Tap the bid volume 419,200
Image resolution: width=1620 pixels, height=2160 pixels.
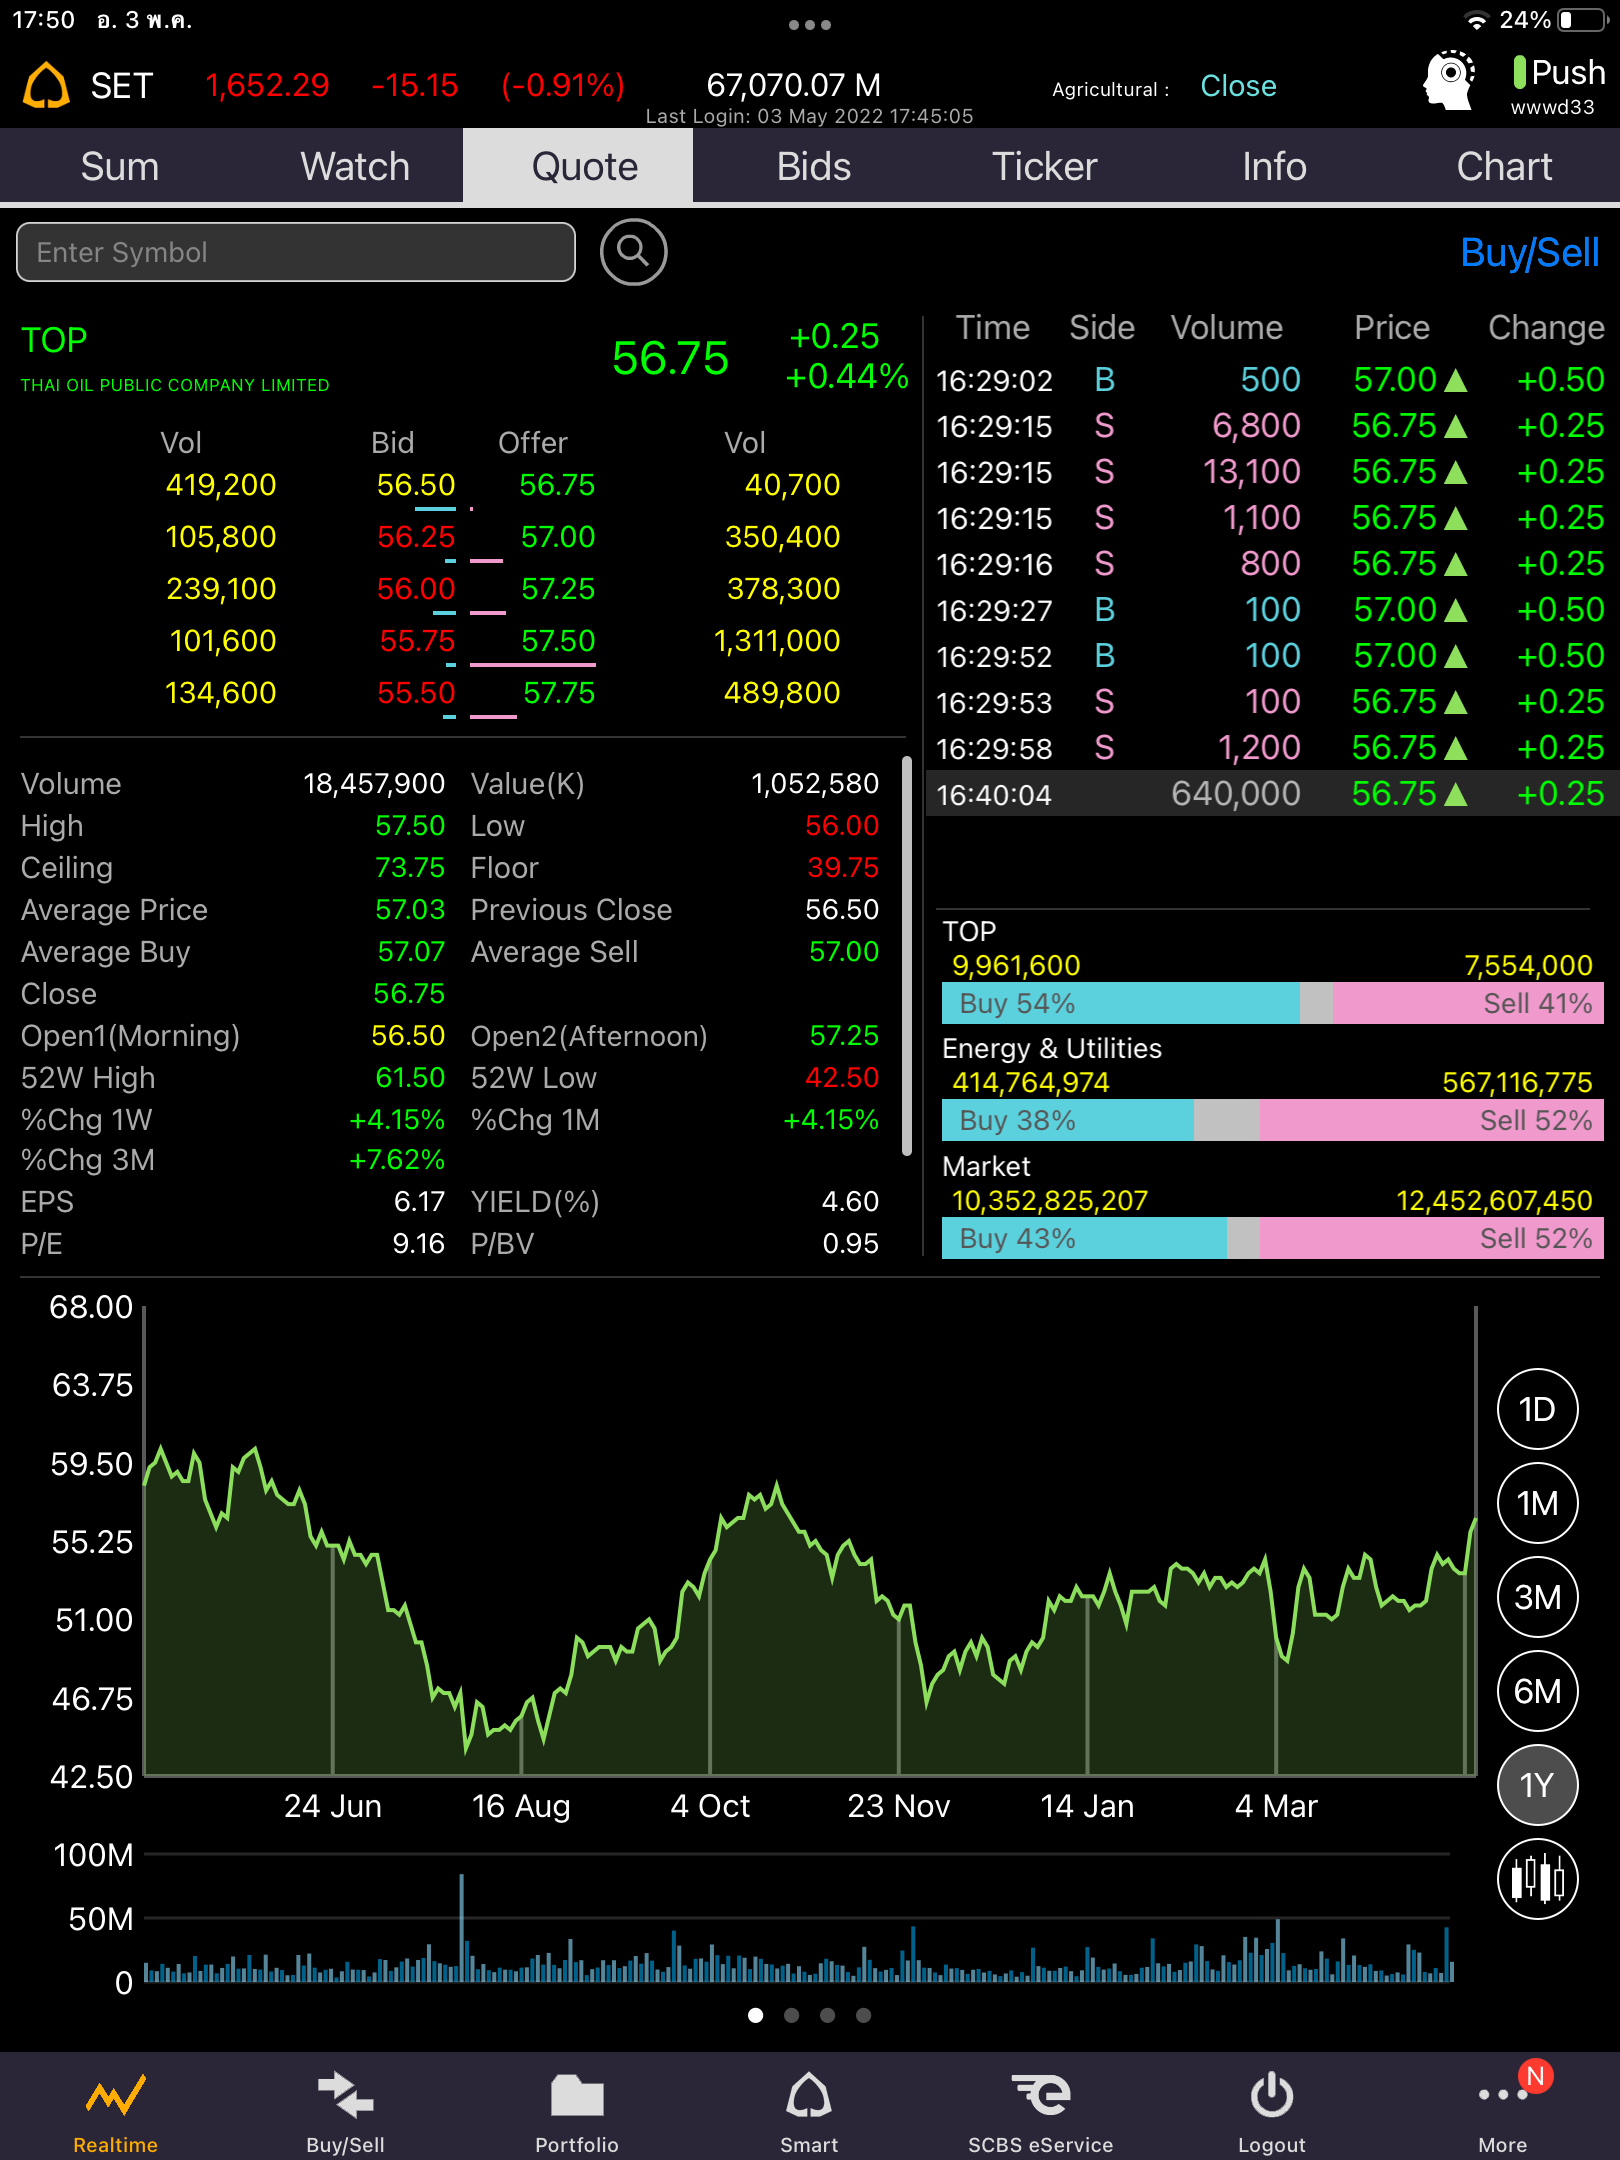(220, 485)
